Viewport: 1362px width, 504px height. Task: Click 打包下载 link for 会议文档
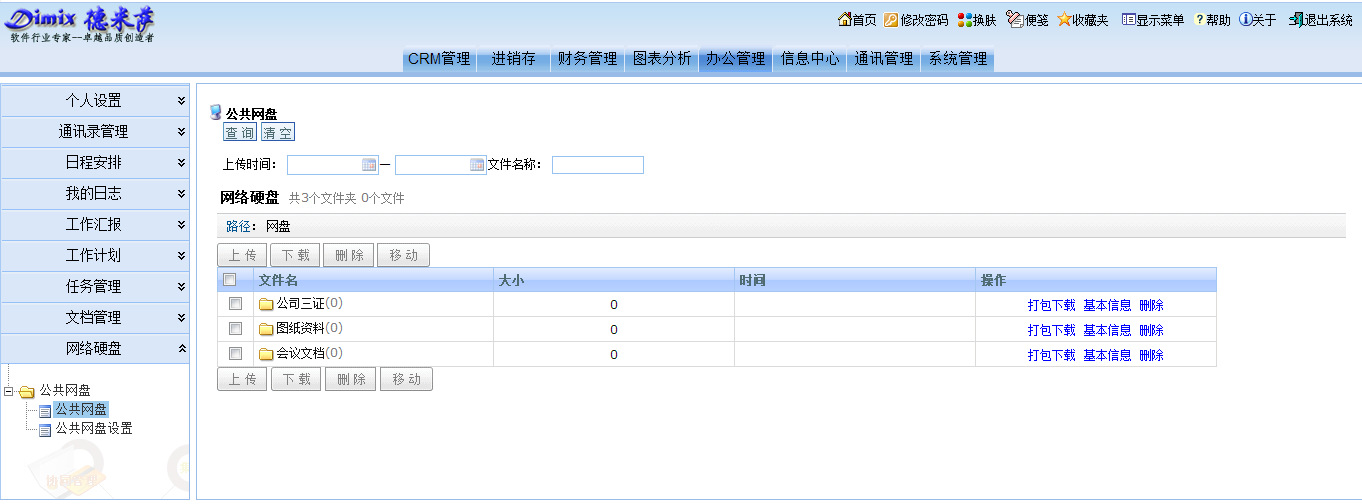coord(1051,355)
